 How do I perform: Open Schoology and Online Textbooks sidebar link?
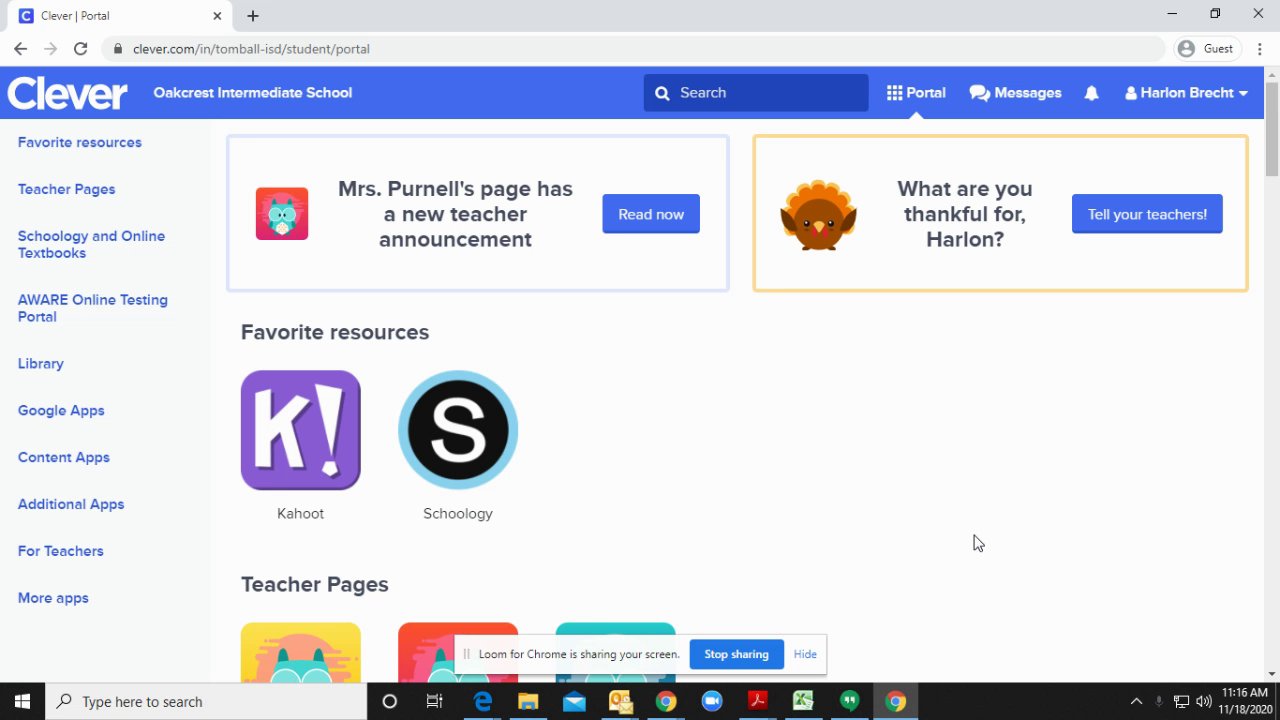[91, 244]
